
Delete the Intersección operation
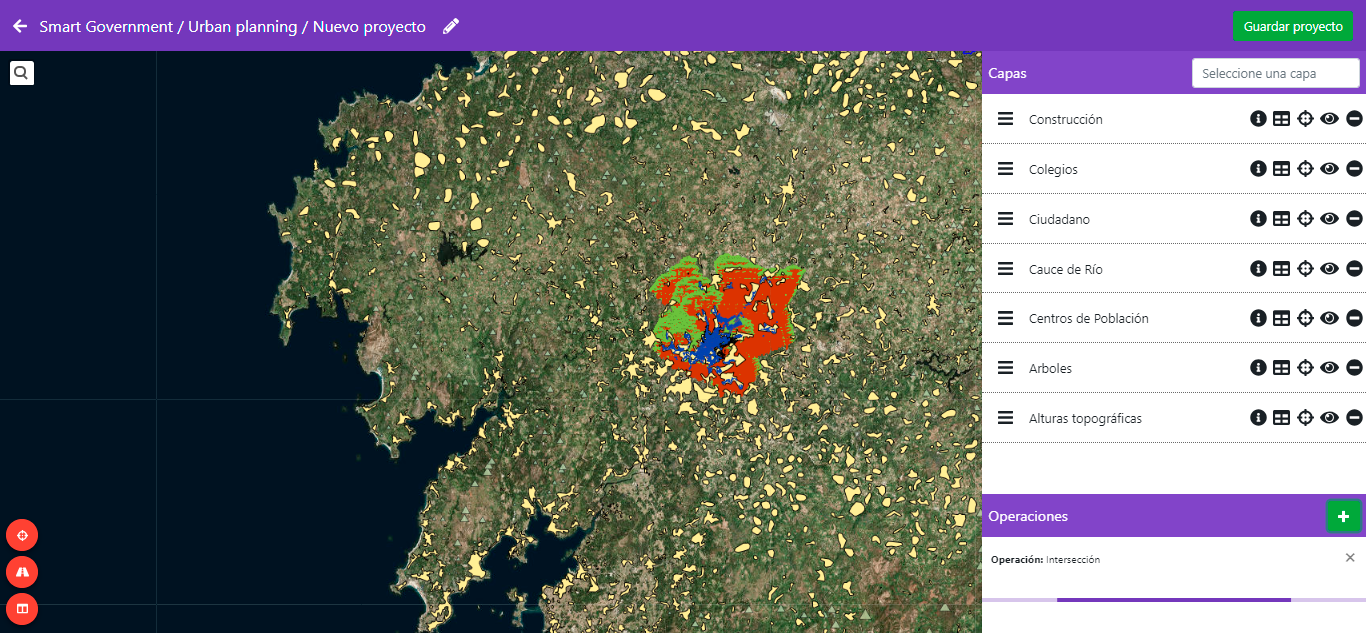click(x=1350, y=558)
